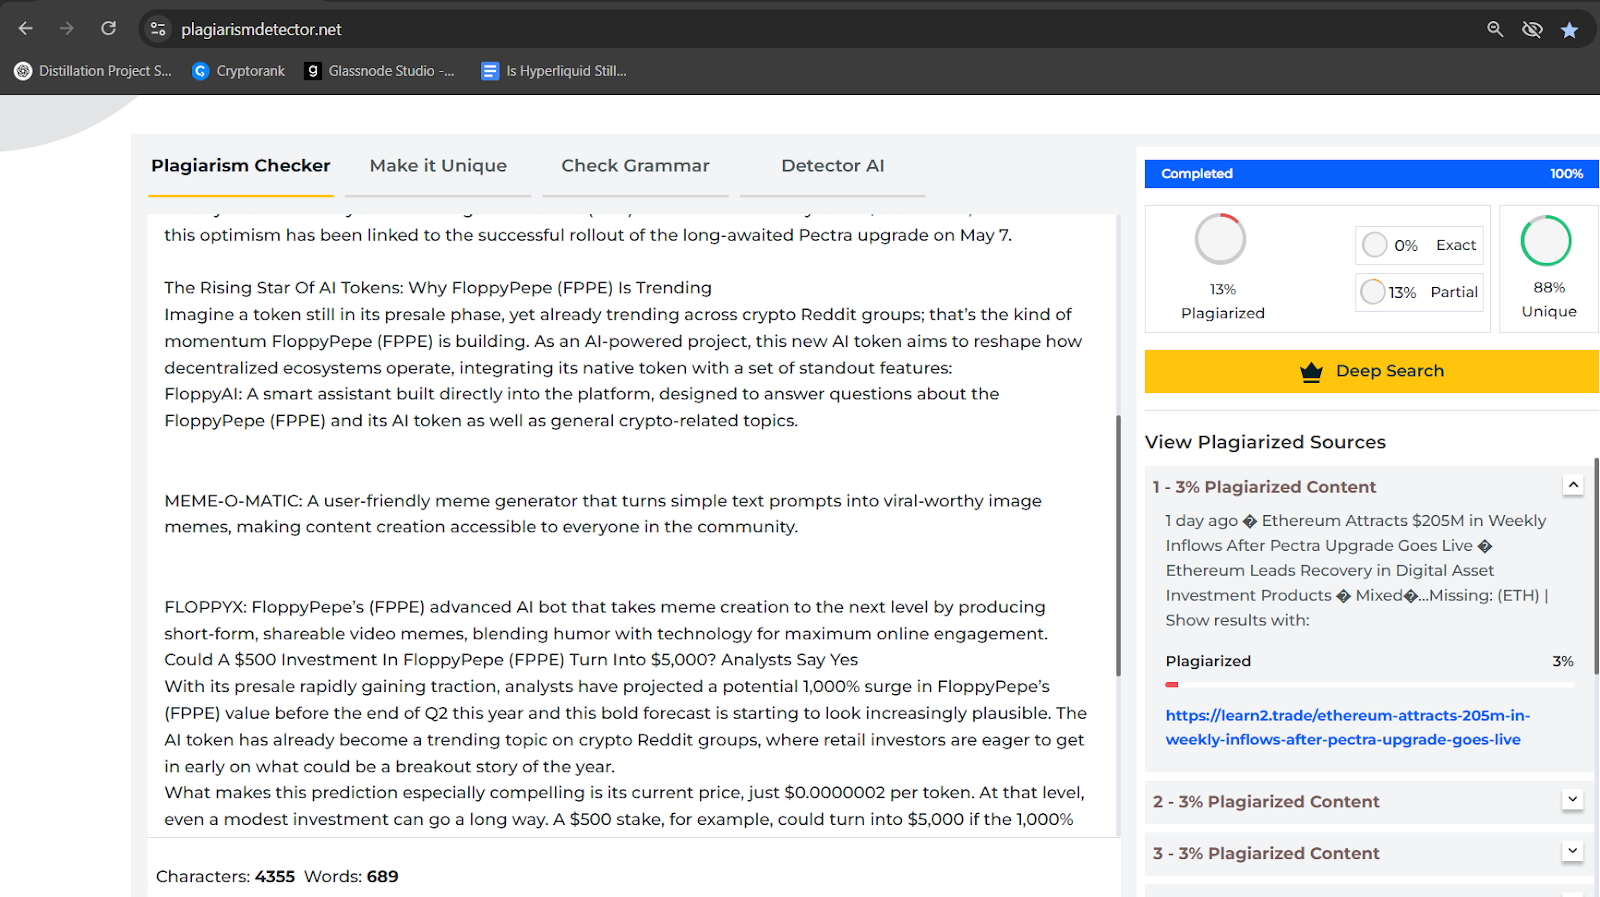Image resolution: width=1600 pixels, height=897 pixels.
Task: Click the crossed-eye tracking protection icon
Action: point(1532,29)
